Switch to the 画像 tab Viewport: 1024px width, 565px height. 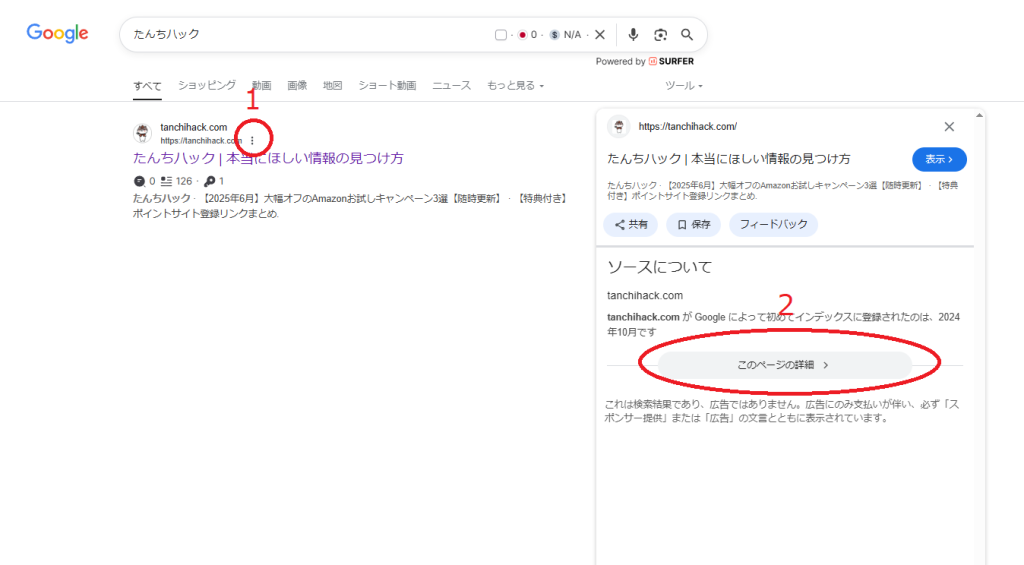coord(297,86)
